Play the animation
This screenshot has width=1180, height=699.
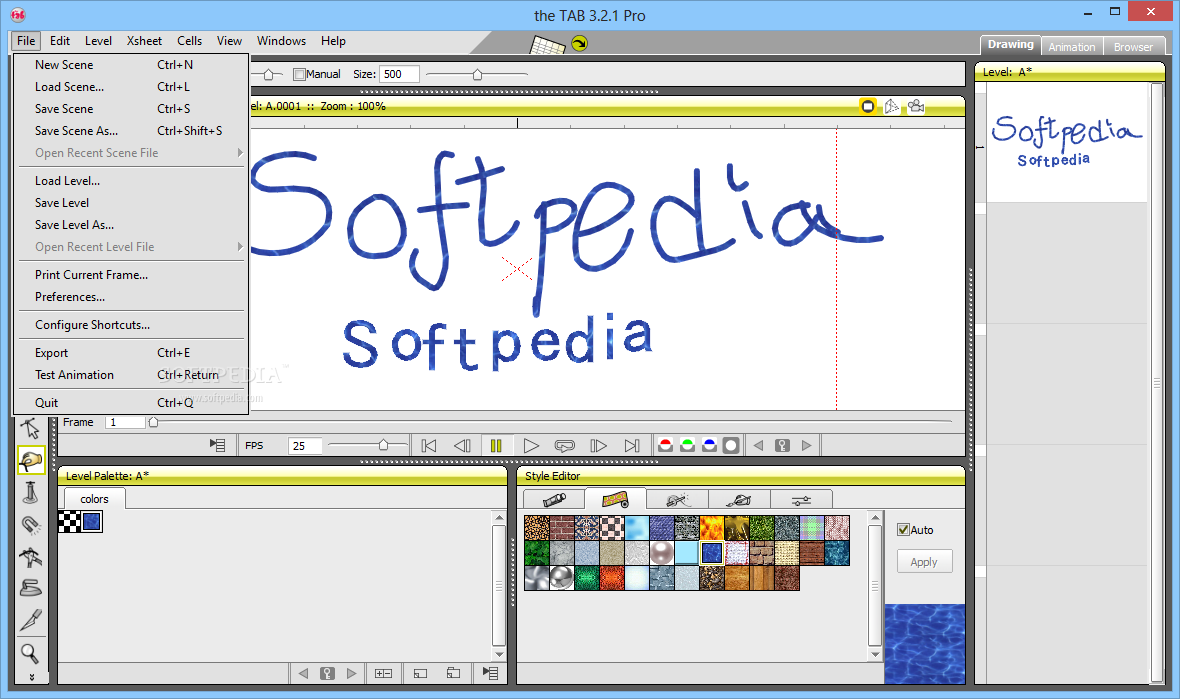point(531,445)
